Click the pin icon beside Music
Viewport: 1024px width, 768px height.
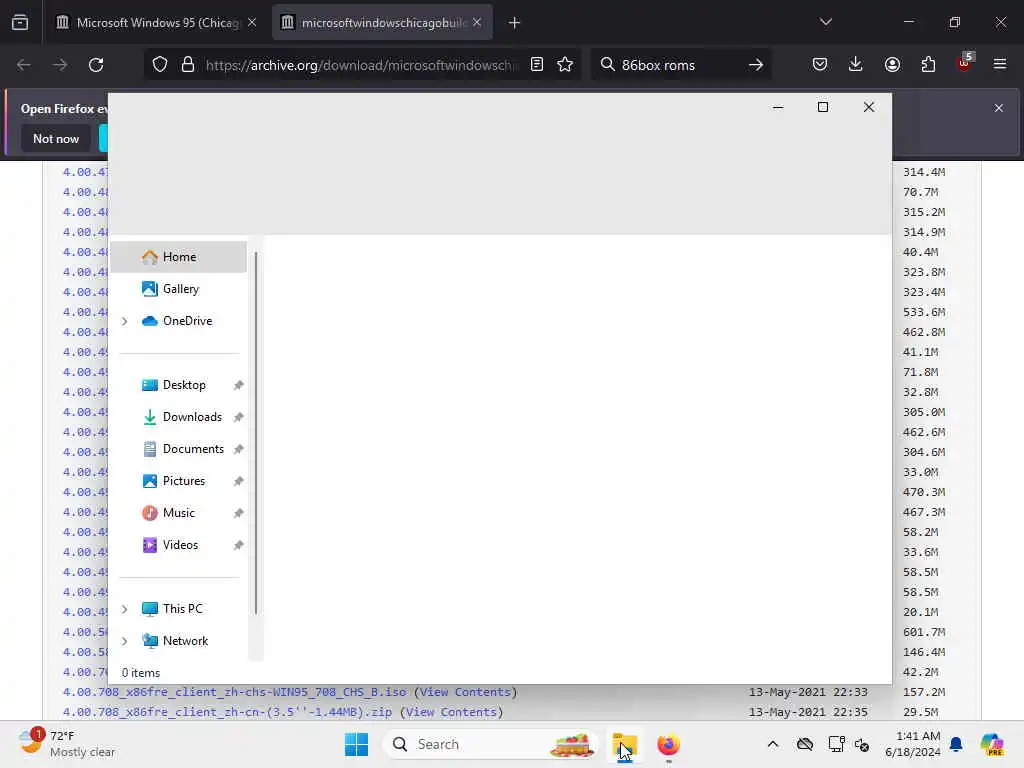(x=238, y=513)
